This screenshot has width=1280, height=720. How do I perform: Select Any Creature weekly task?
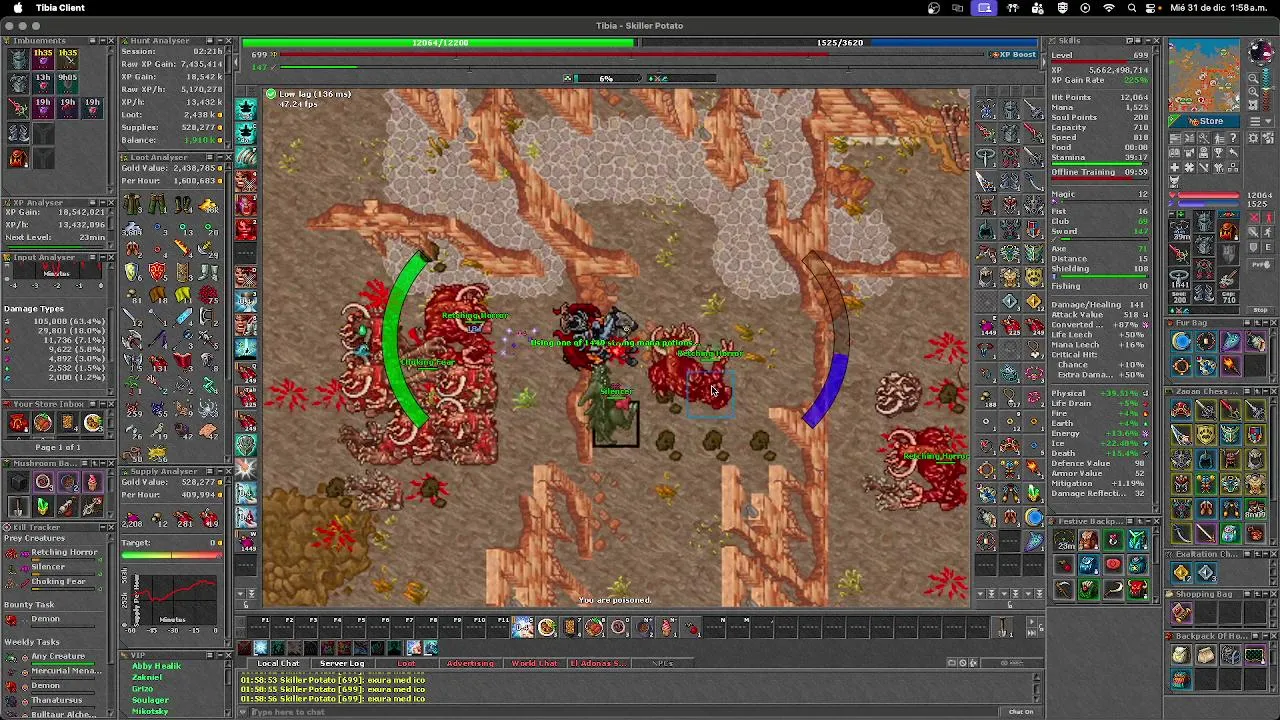tap(58, 656)
